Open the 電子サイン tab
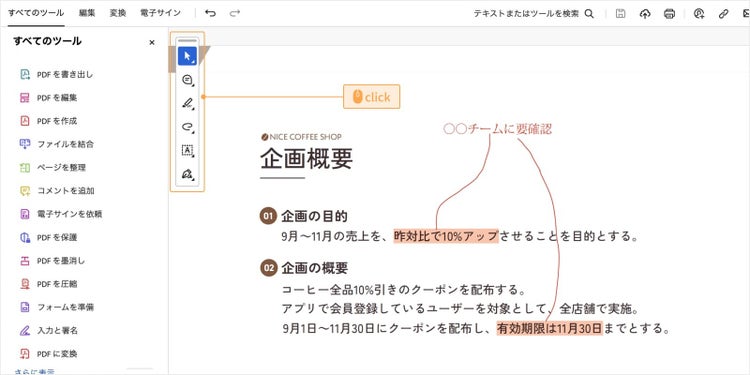750x375 pixels. click(161, 13)
